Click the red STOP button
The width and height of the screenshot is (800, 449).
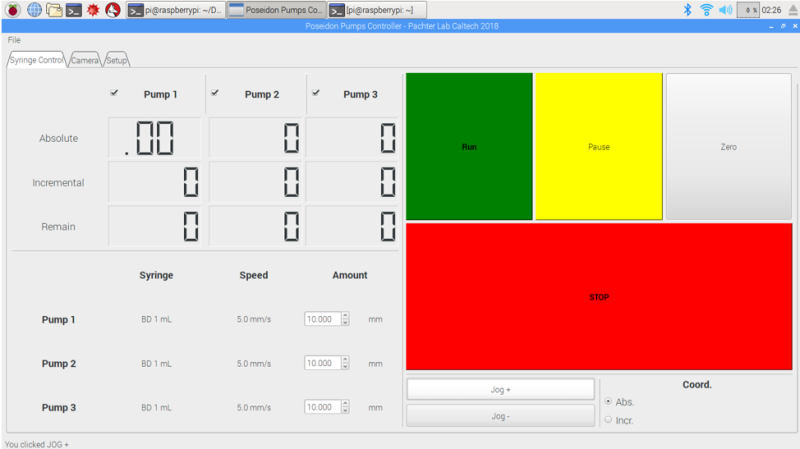(x=598, y=297)
